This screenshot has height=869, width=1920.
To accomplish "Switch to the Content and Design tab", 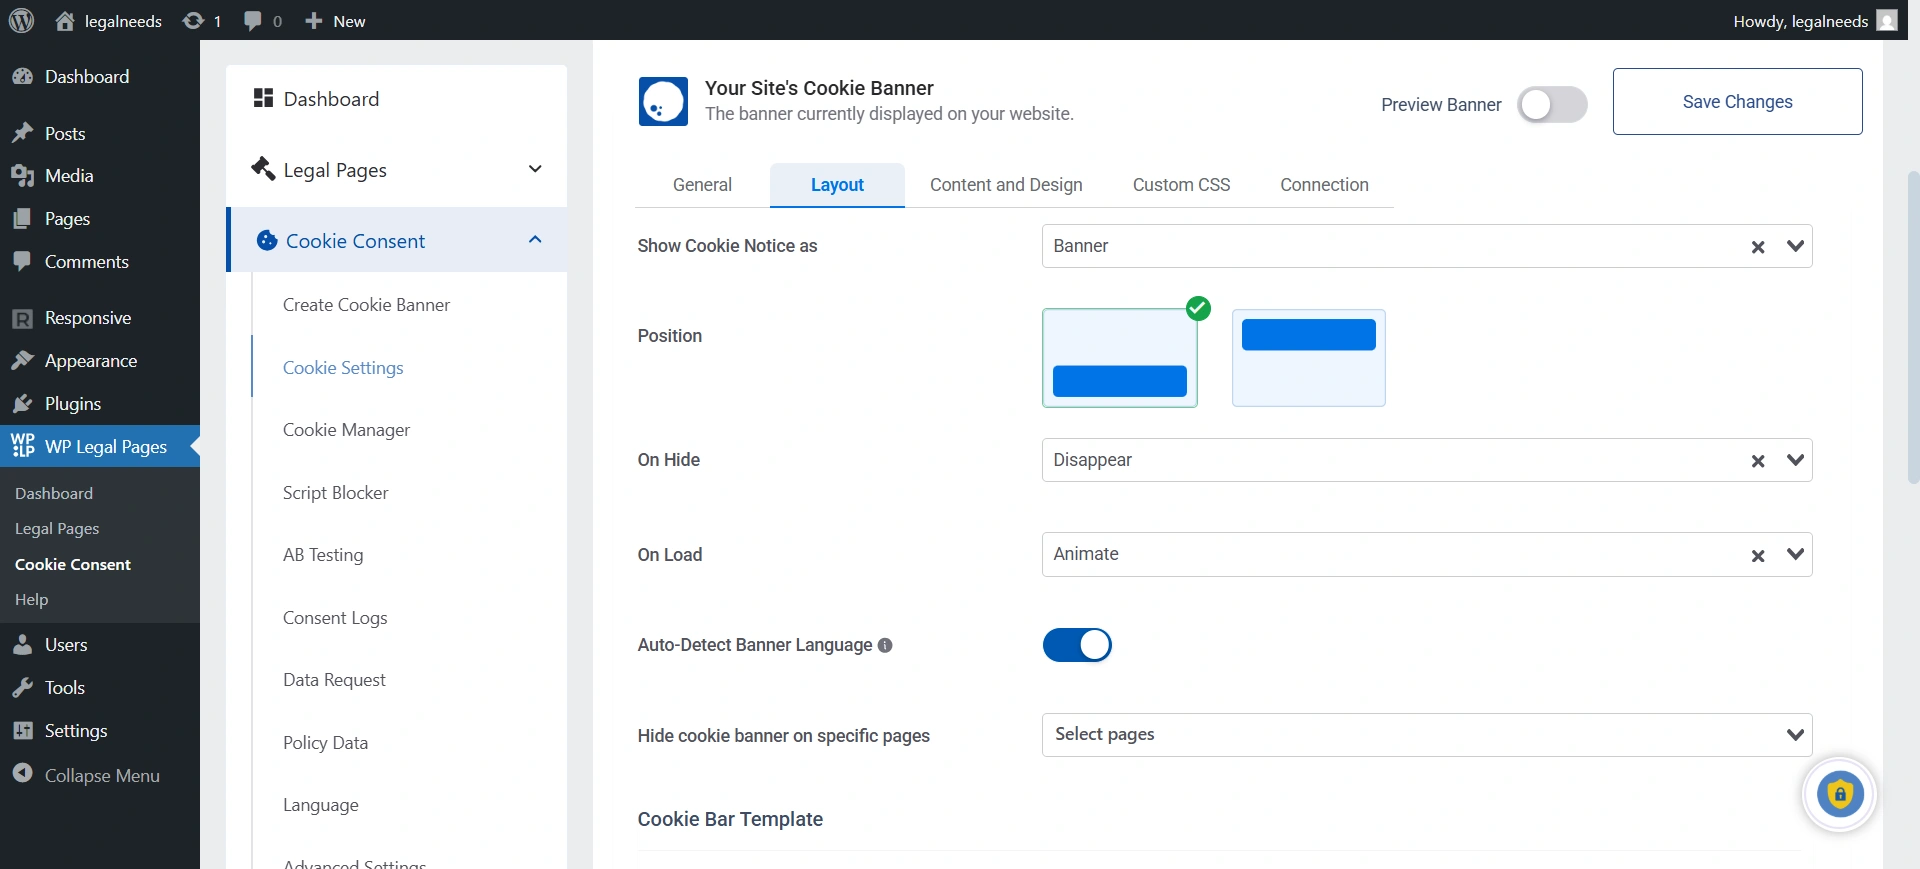I will click(x=1006, y=185).
